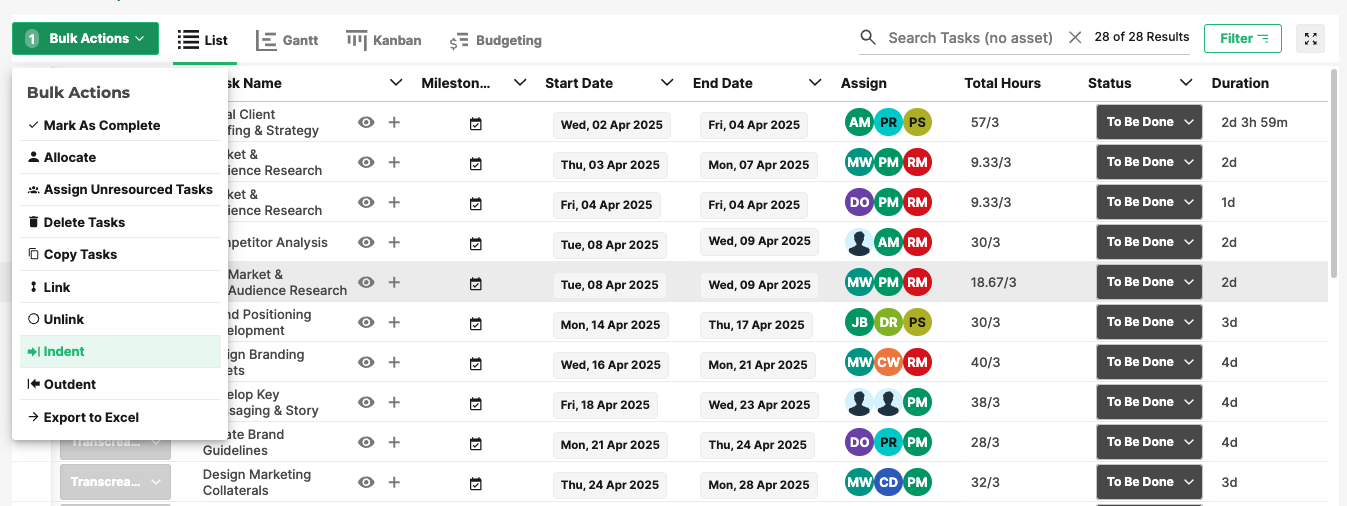Click plus icon on Competitor Analysis row

click(x=394, y=242)
